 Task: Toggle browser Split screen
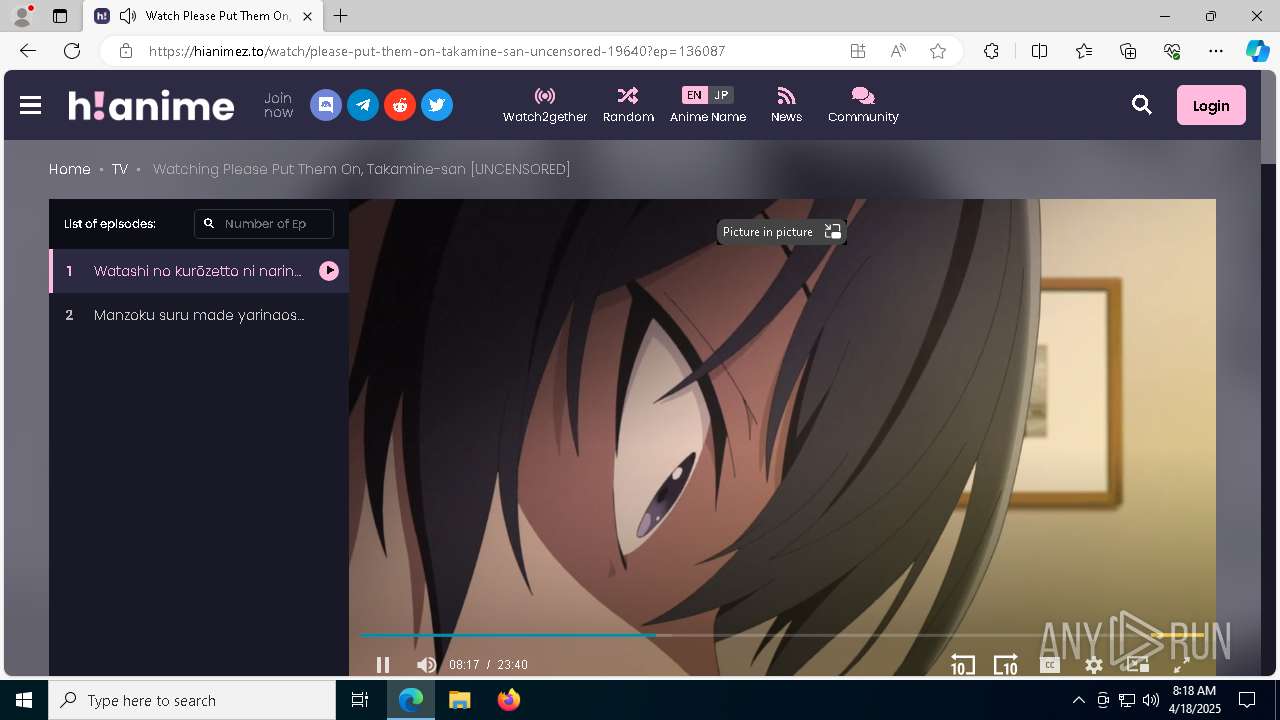coord(1039,51)
